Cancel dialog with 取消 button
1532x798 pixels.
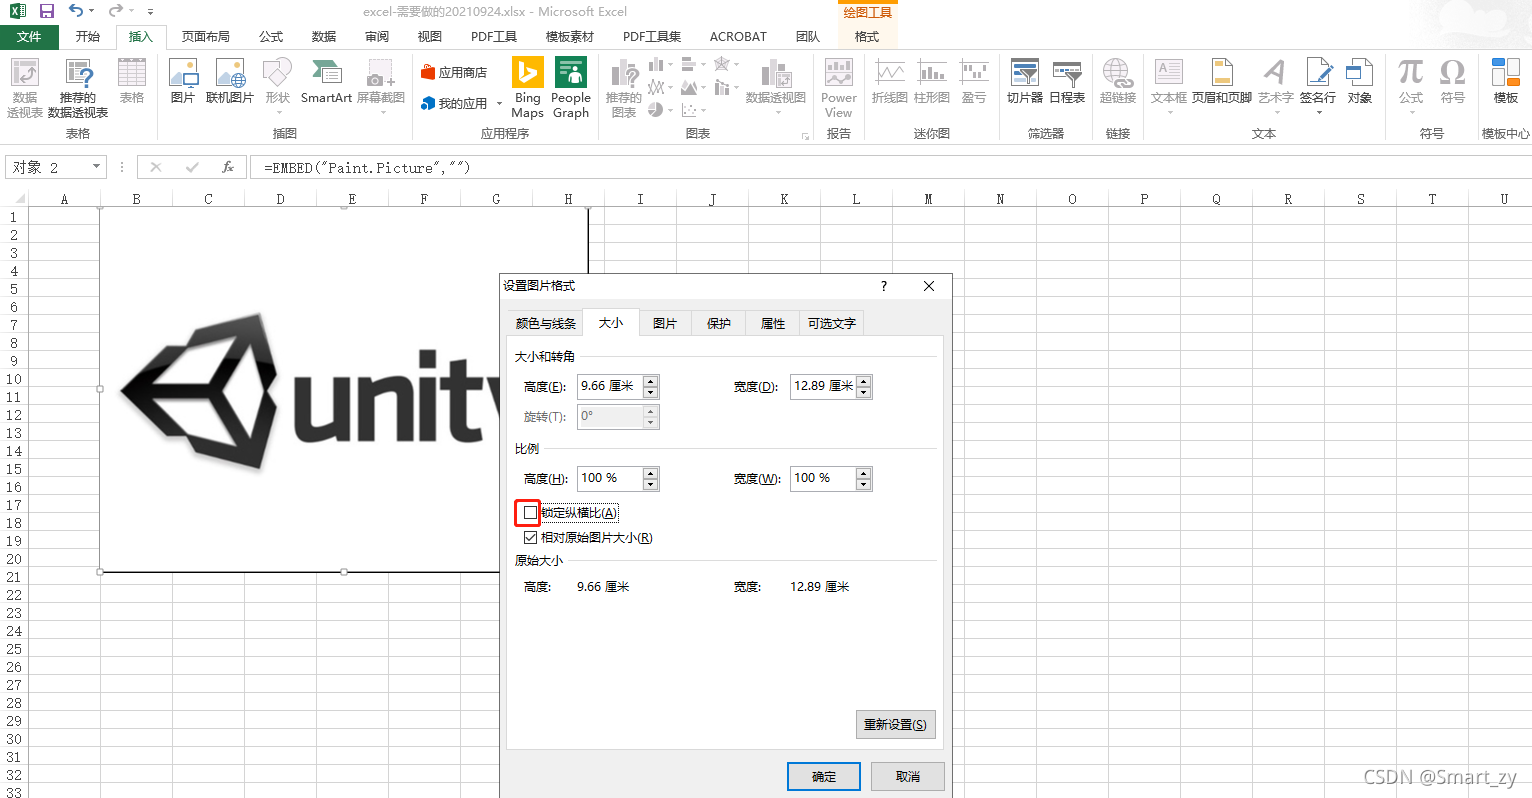coord(908,776)
